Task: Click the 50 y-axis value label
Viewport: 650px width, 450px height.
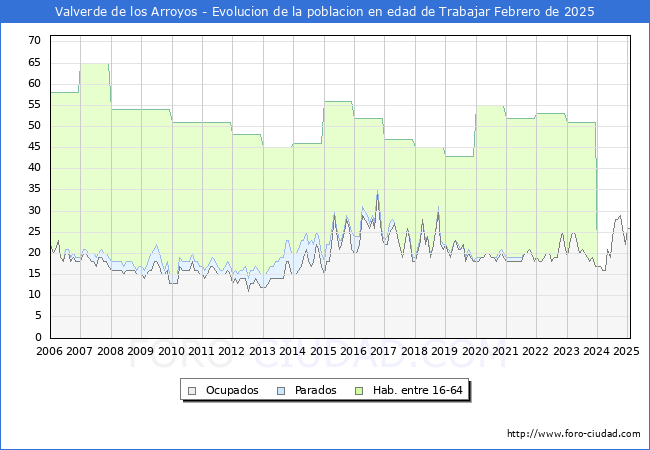Action: pyautogui.click(x=34, y=126)
